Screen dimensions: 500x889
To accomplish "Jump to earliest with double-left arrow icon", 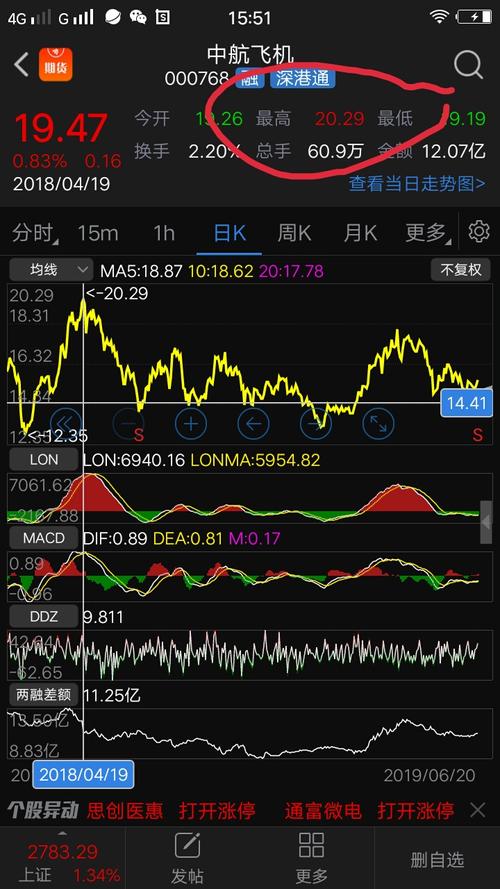I will click(x=66, y=424).
